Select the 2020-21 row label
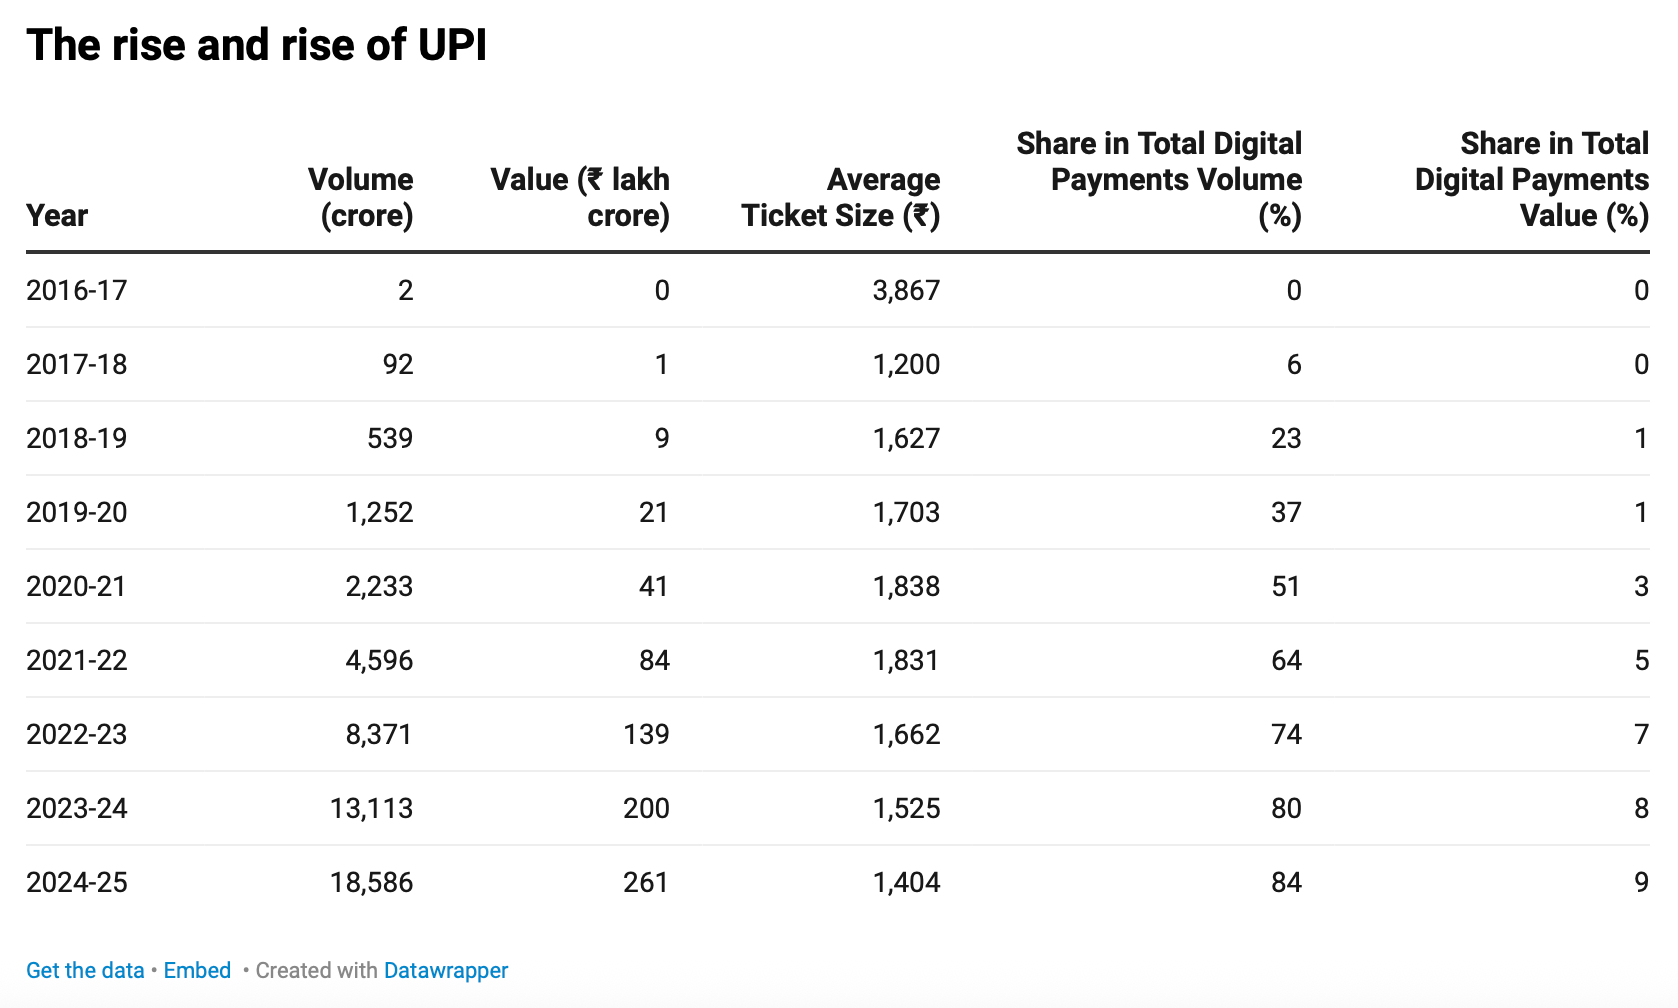Image resolution: width=1678 pixels, height=1008 pixels. pyautogui.click(x=77, y=586)
